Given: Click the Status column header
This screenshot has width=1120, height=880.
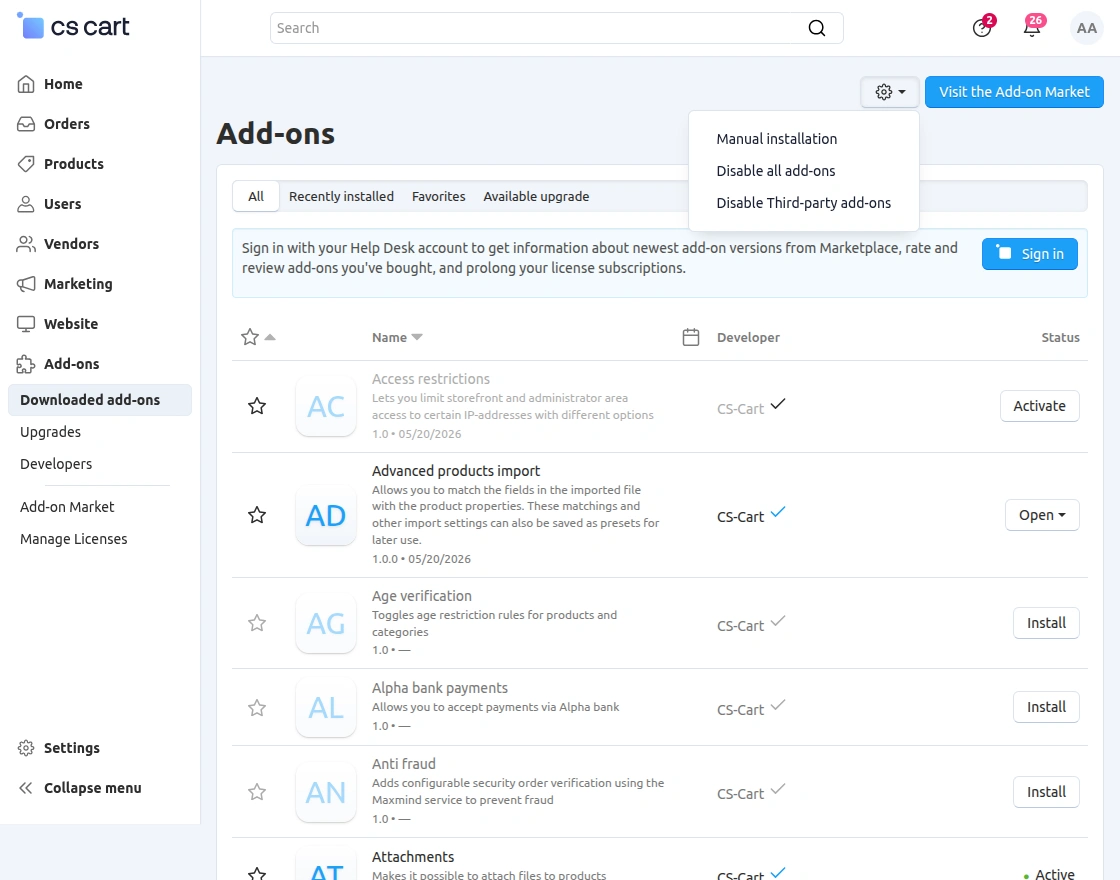Looking at the screenshot, I should (x=1060, y=337).
